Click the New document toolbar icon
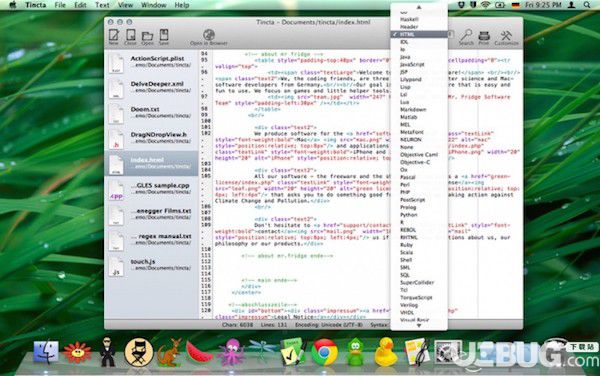600x376 pixels. 114,35
